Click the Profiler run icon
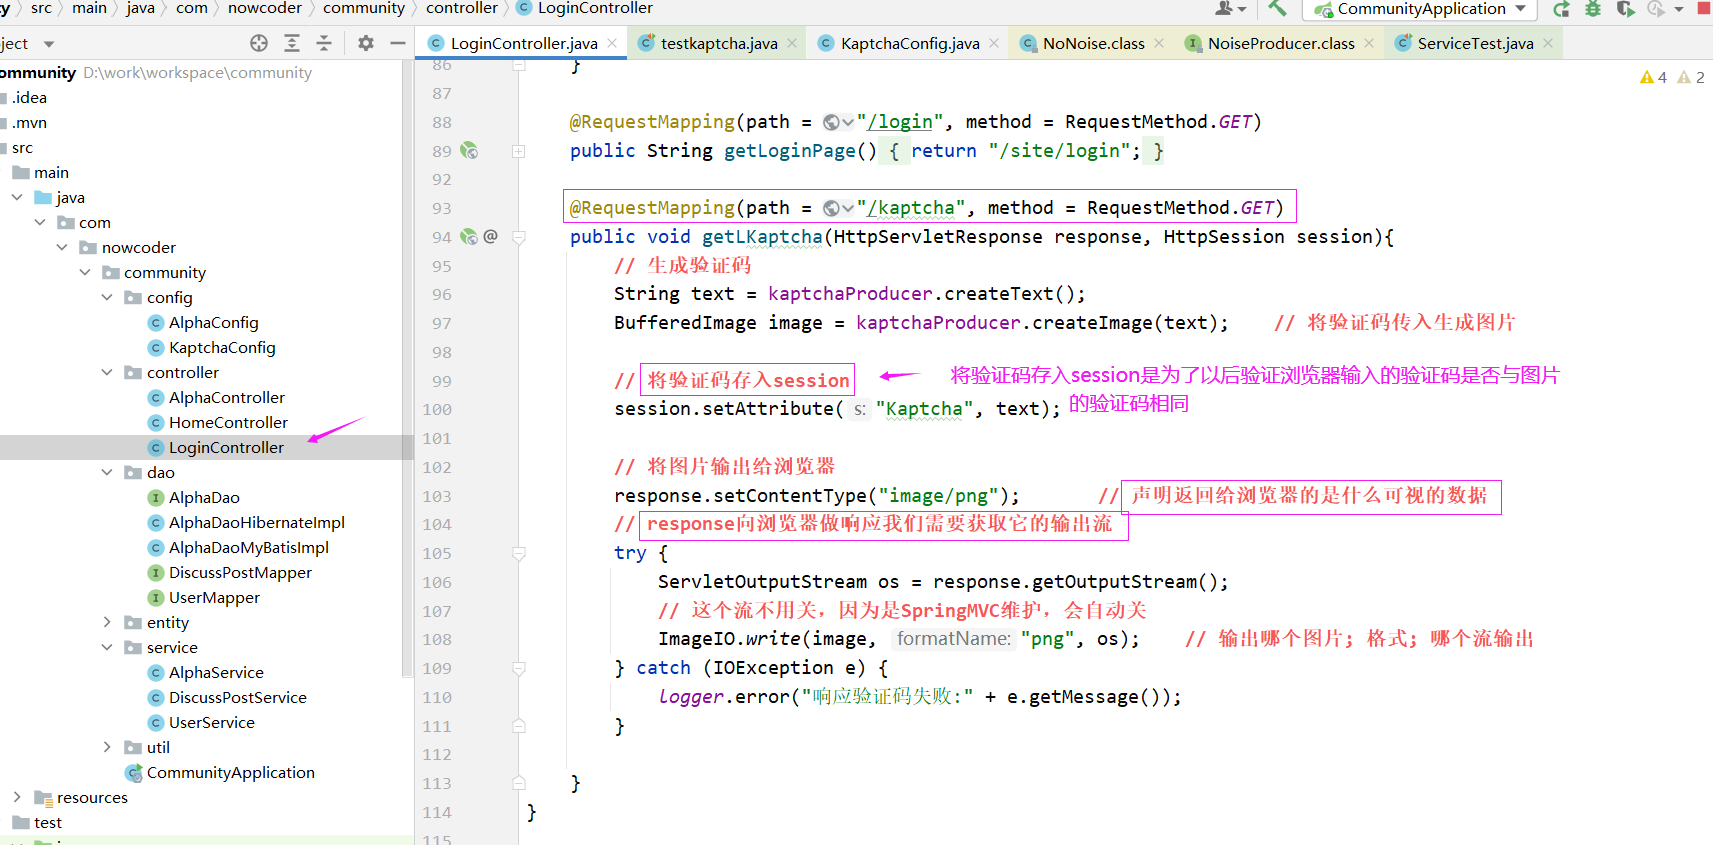The width and height of the screenshot is (1713, 845). click(1656, 9)
